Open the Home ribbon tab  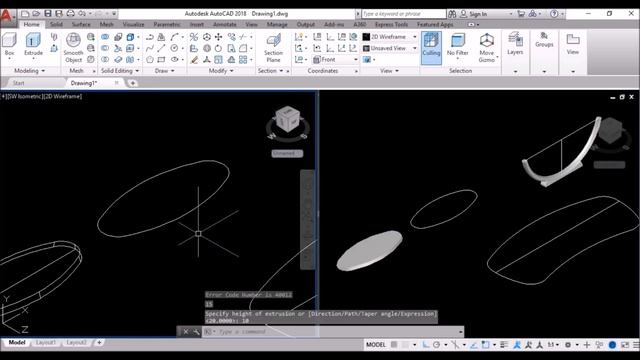click(x=31, y=24)
